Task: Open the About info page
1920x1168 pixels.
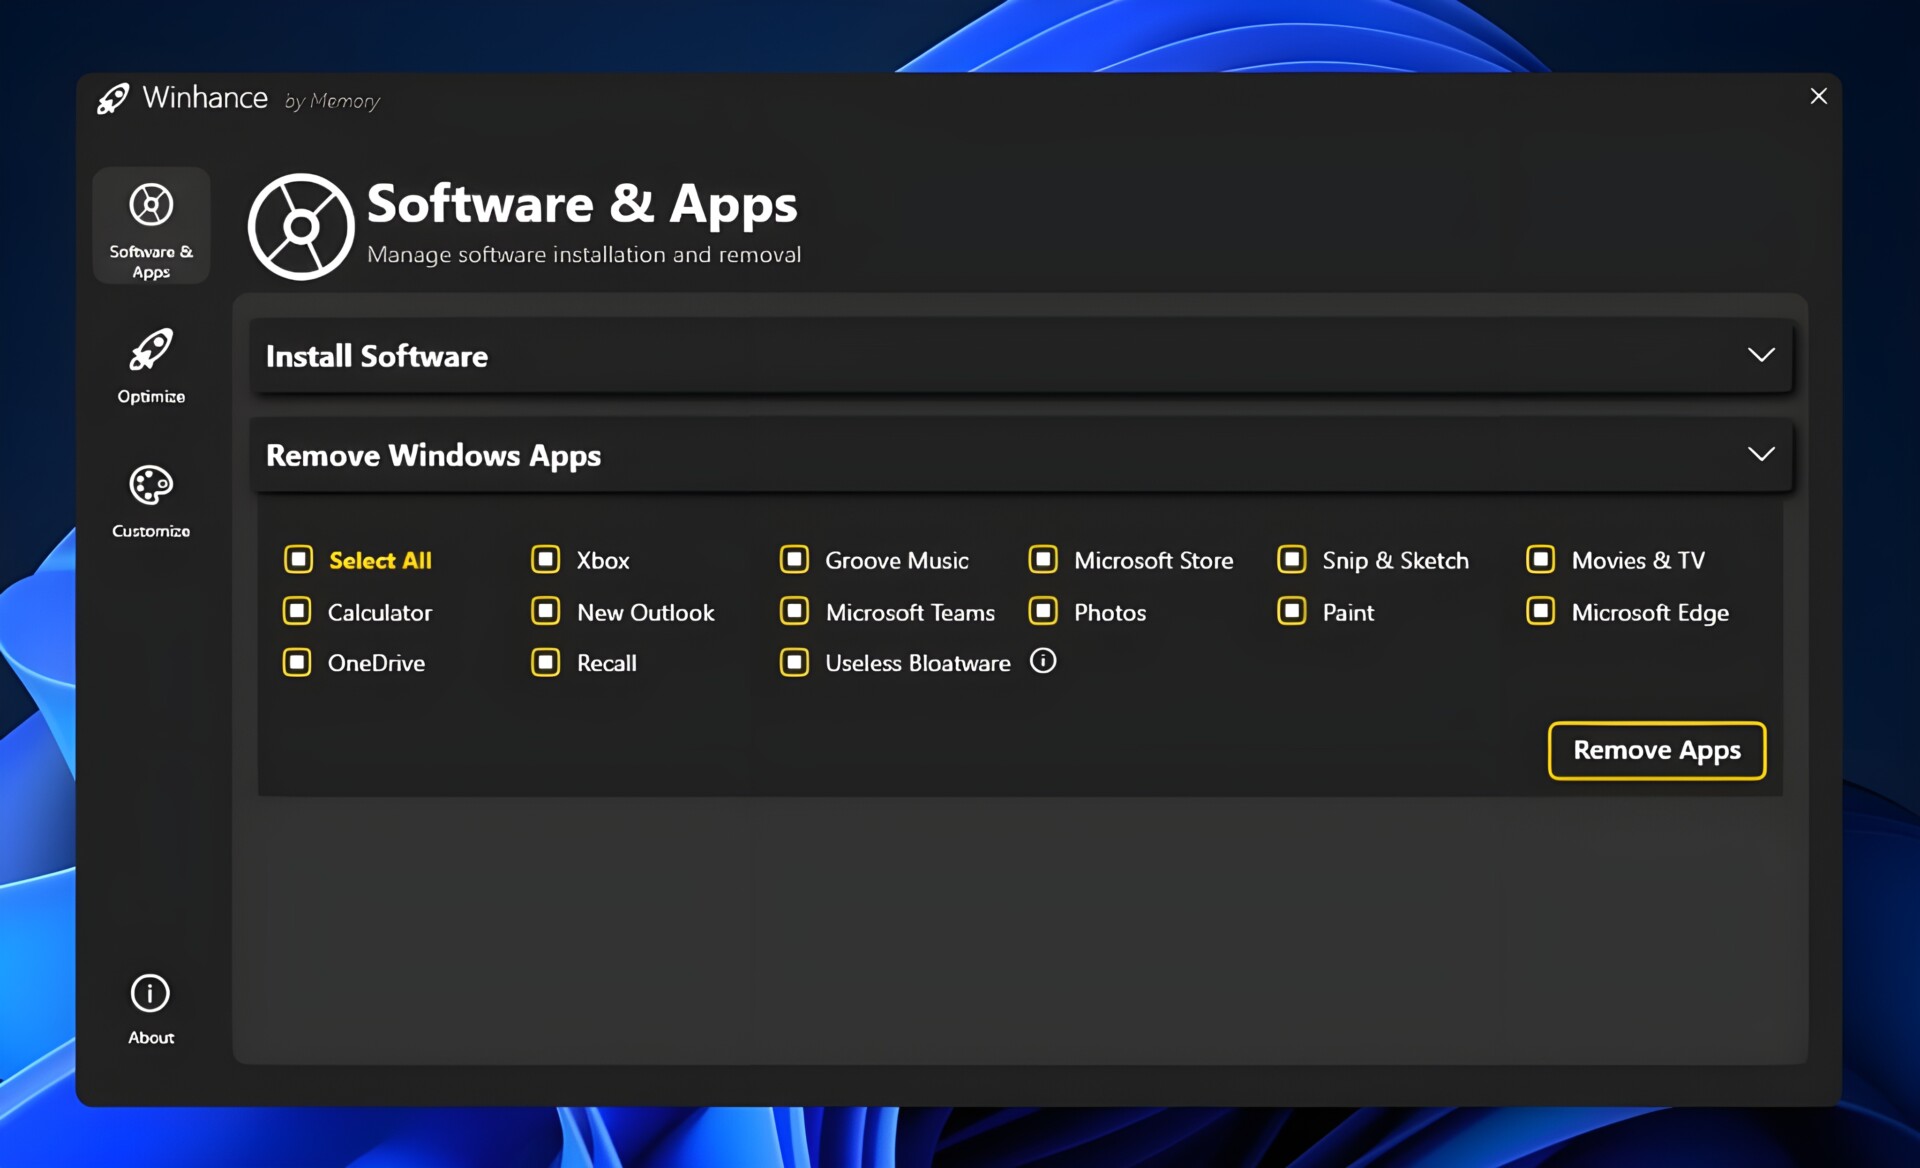Action: tap(151, 1009)
